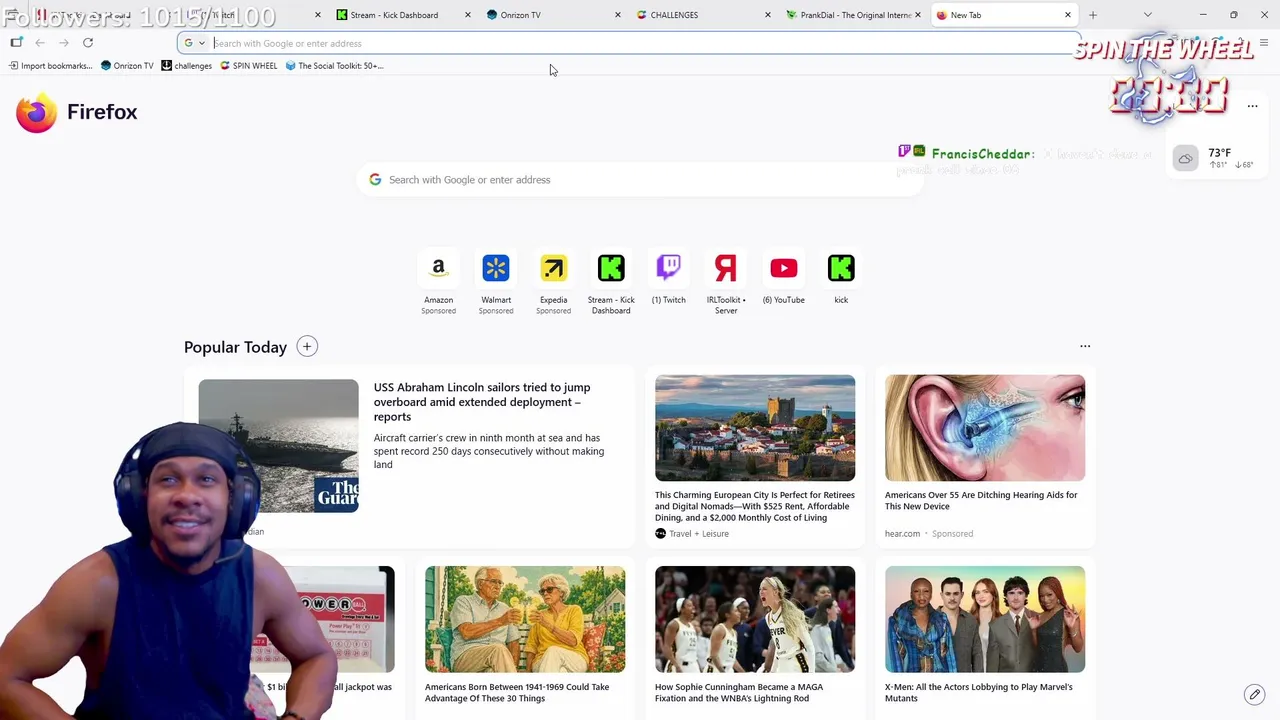Open the Charming European City article image

pos(755,428)
